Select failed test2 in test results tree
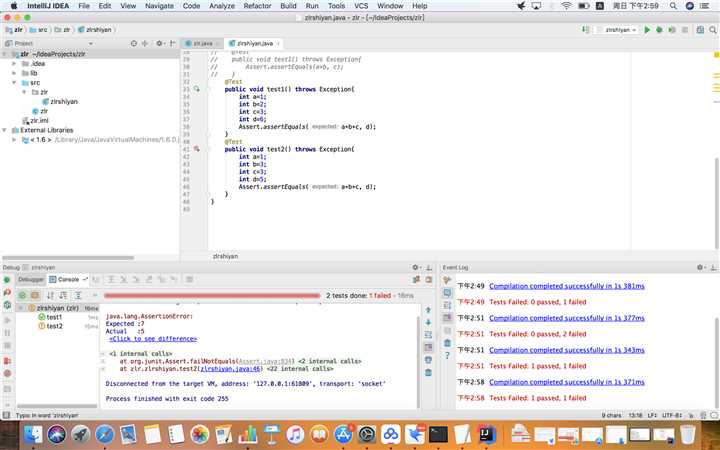This screenshot has height=450, width=720. click(53, 326)
